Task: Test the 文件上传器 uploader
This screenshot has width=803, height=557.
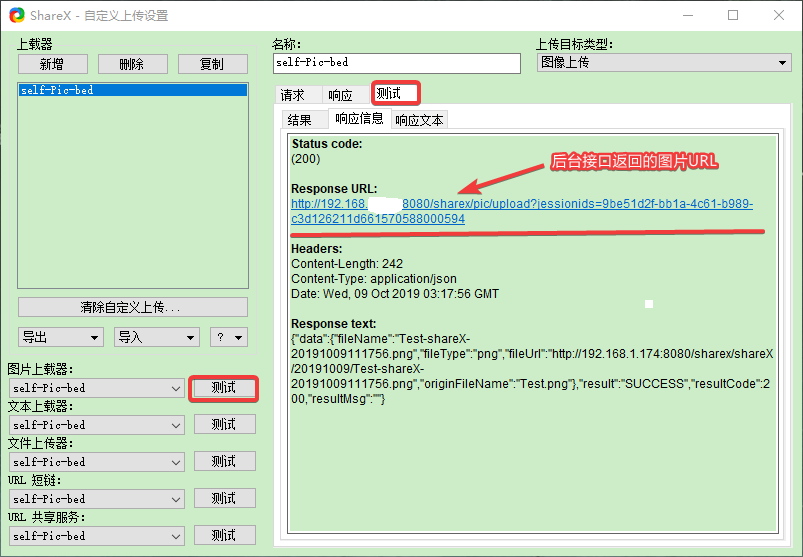Action: click(x=224, y=461)
